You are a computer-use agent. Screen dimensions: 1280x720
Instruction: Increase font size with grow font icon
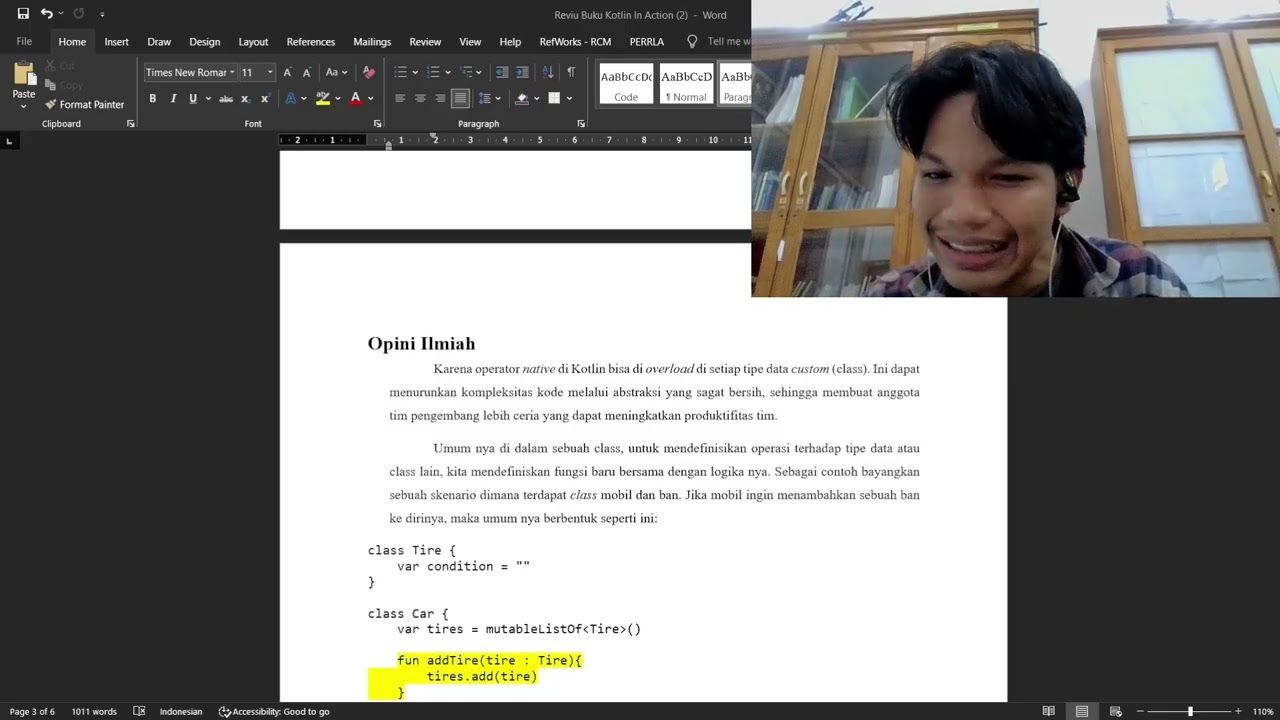click(287, 72)
